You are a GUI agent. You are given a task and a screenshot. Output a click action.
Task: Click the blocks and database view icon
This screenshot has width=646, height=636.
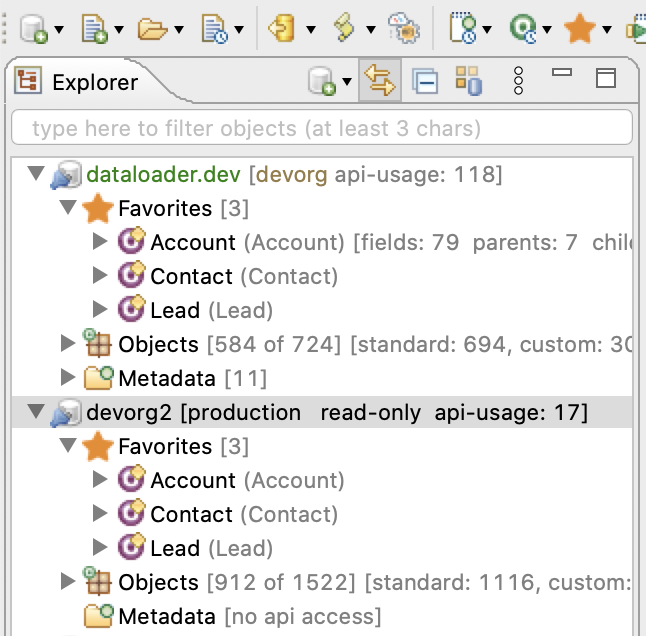469,81
